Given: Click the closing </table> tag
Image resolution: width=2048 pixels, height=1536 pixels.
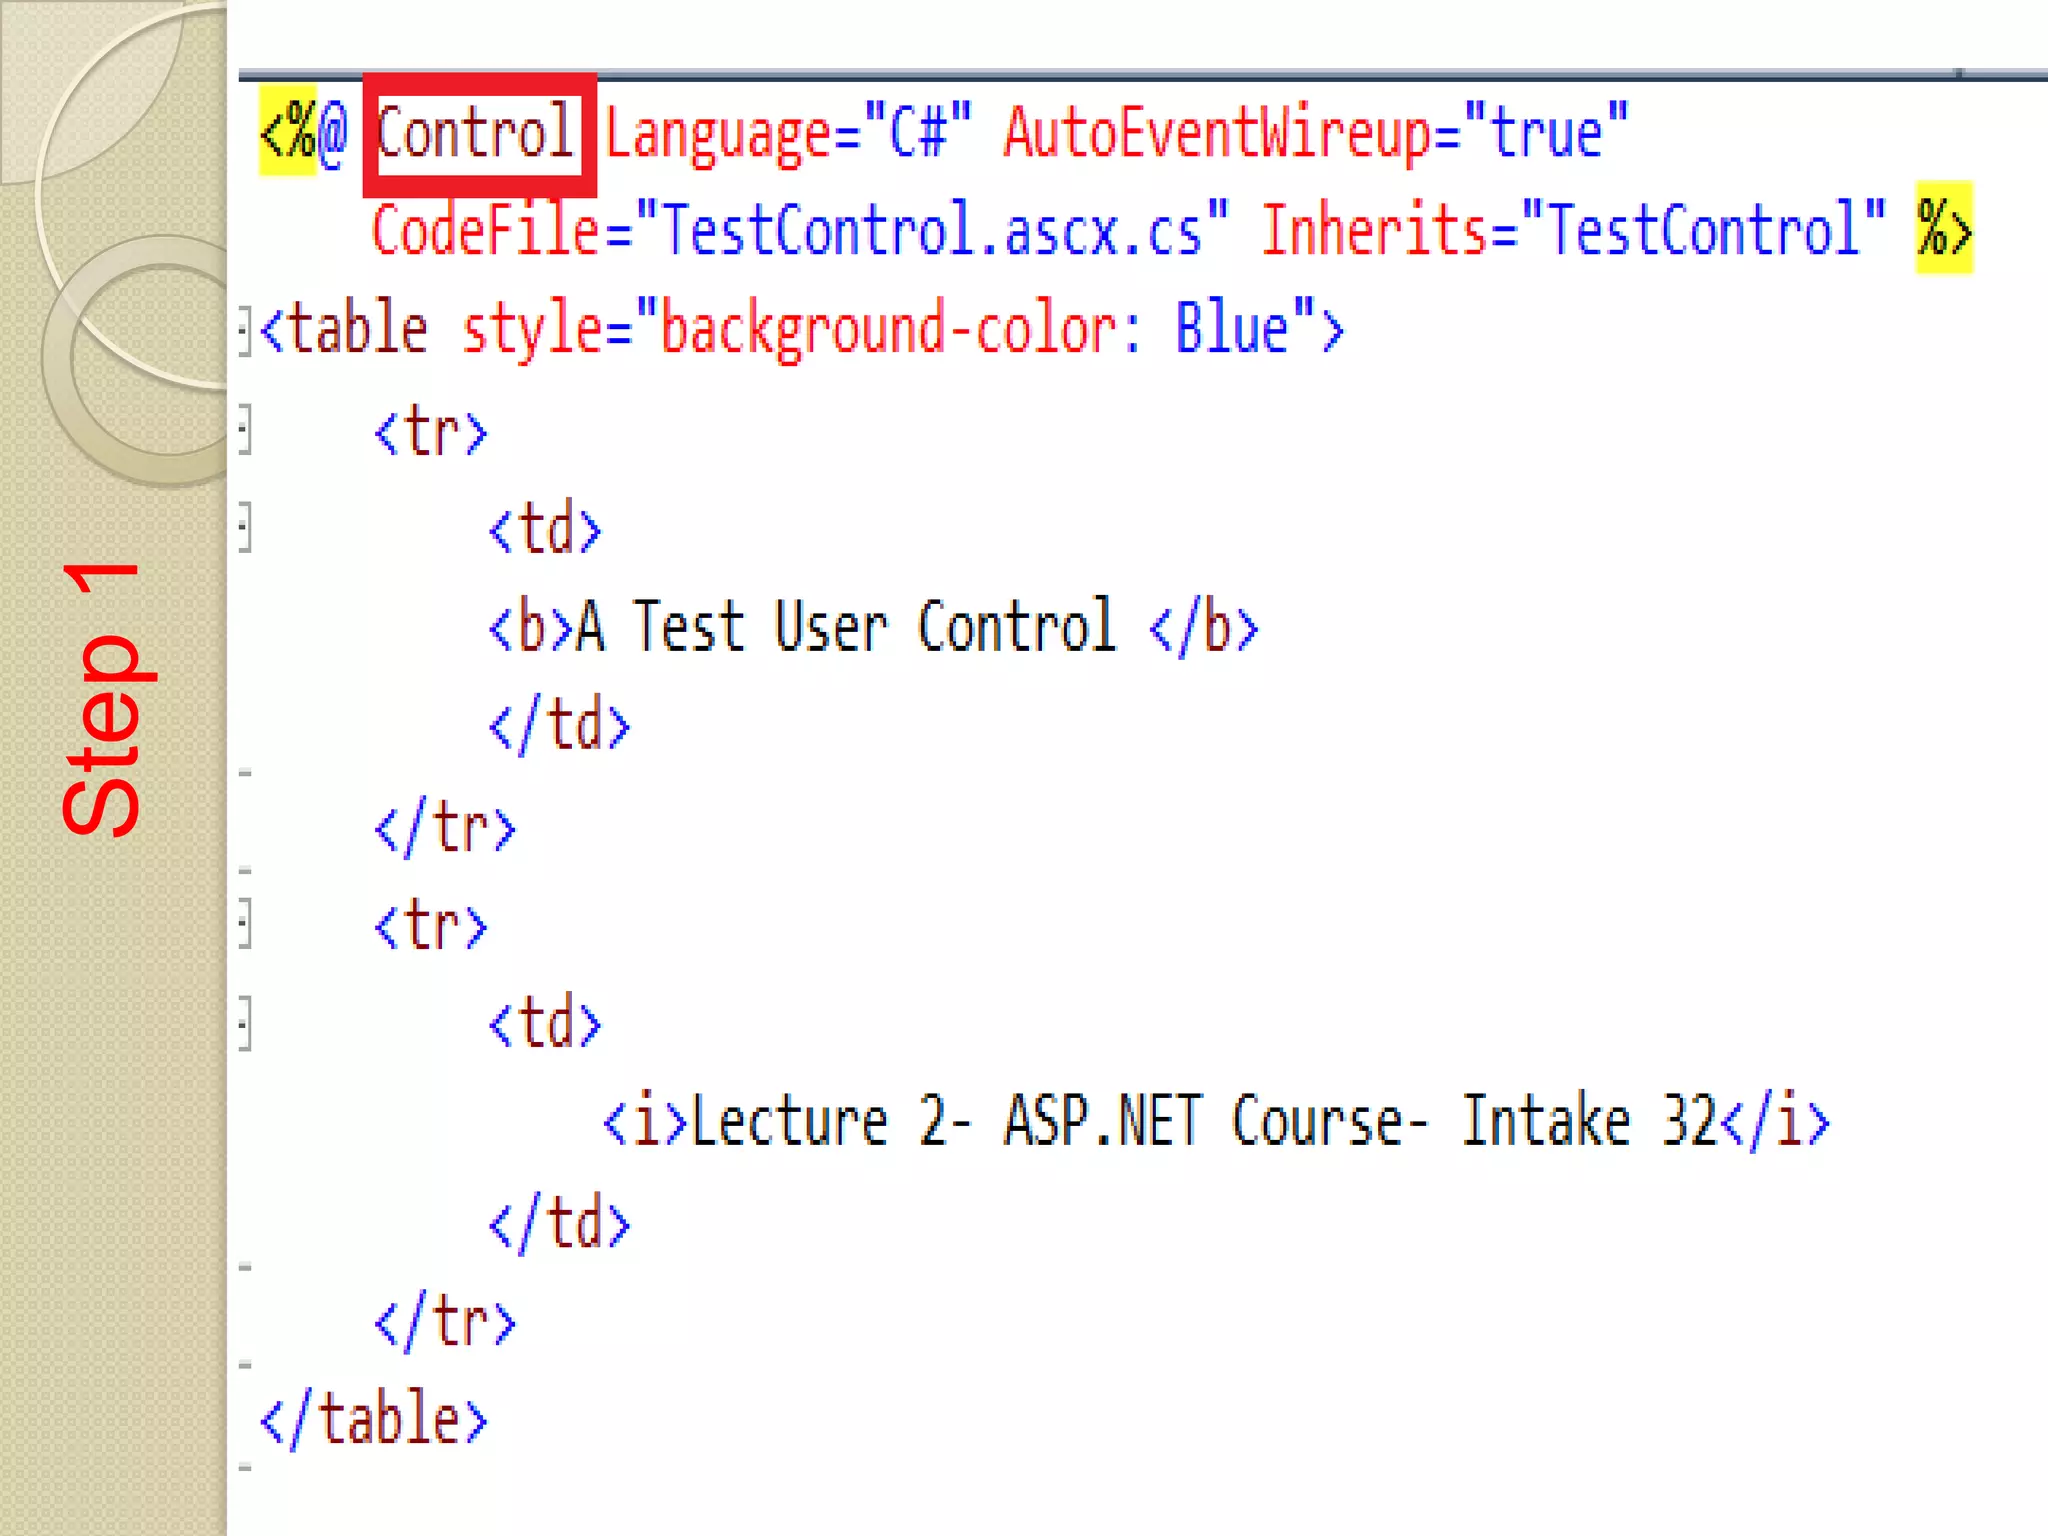Looking at the screenshot, I should pos(374,1419).
